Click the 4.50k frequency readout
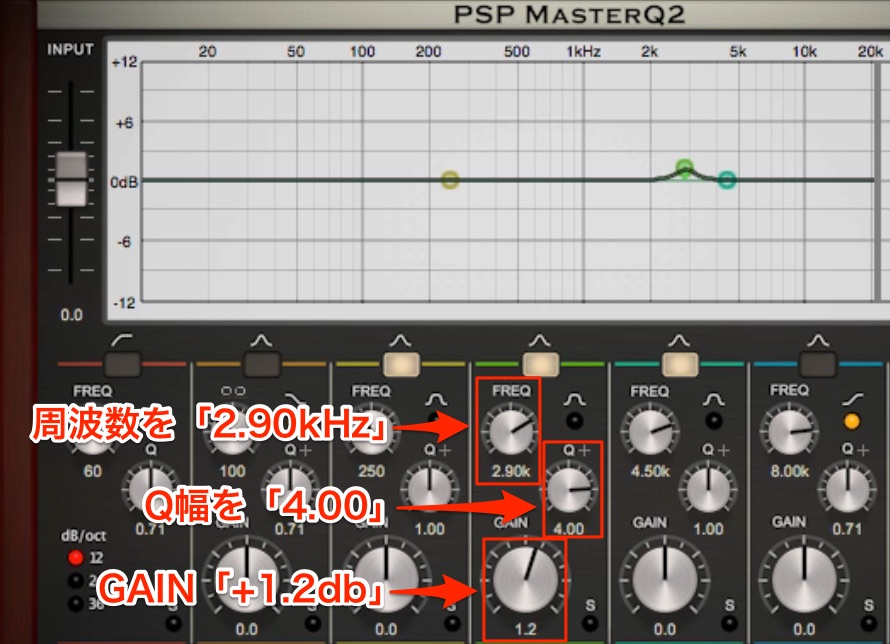Image resolution: width=890 pixels, height=644 pixels. tap(650, 471)
